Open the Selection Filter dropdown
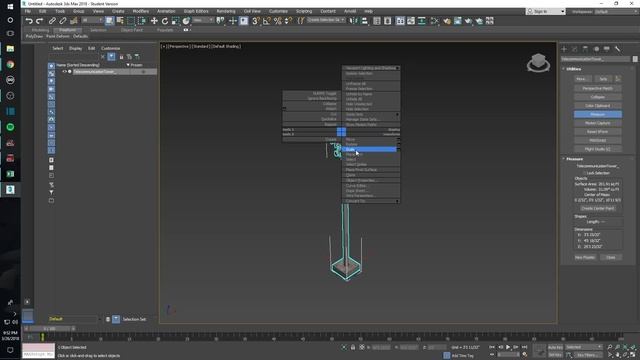This screenshot has width=640, height=360. [x=92, y=20]
